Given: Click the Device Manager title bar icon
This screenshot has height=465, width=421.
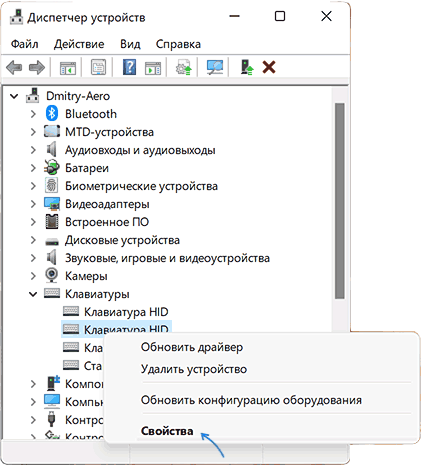Looking at the screenshot, I should pyautogui.click(x=16, y=17).
